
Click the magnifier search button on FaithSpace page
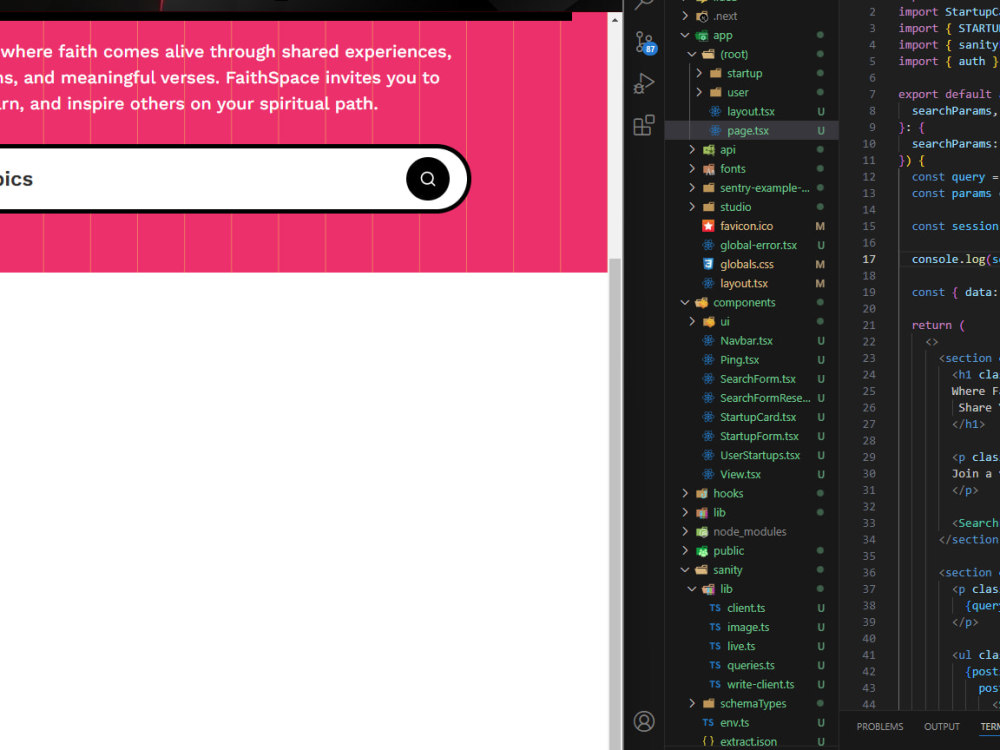coord(428,179)
